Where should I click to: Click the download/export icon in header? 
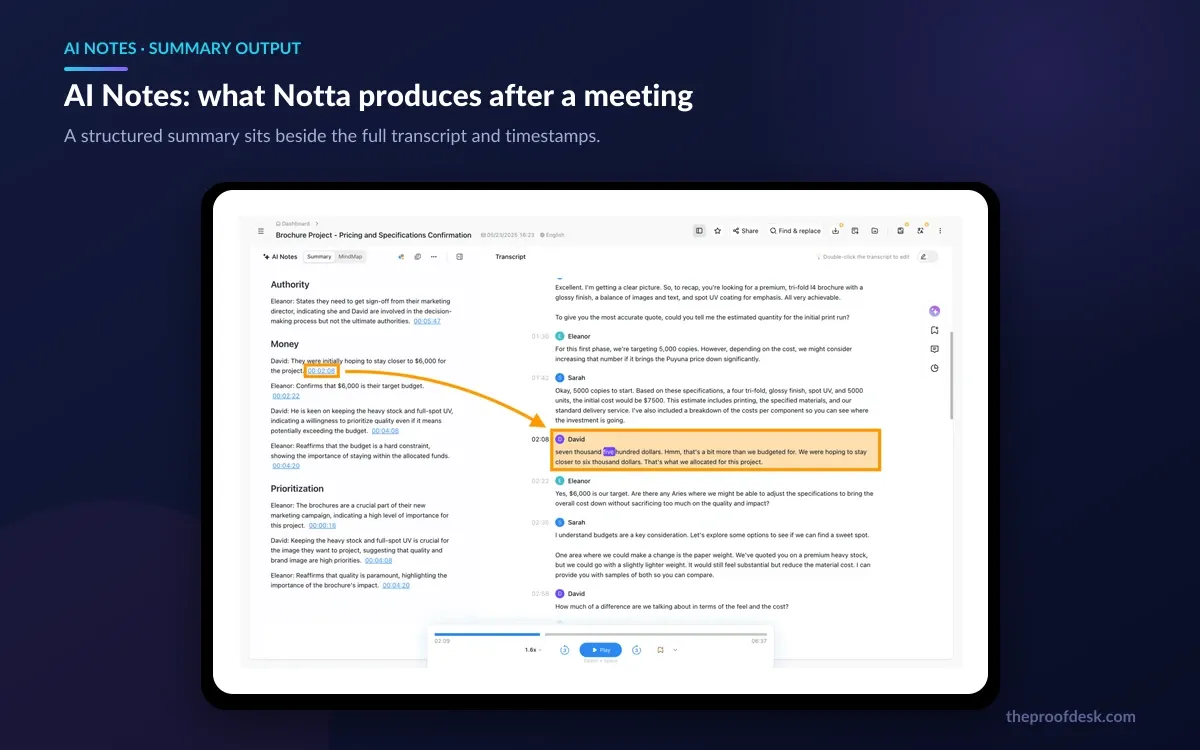[835, 231]
